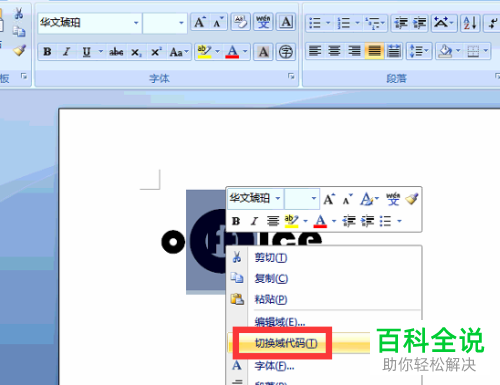Click Character Shading icon in ribbon

pos(263,52)
